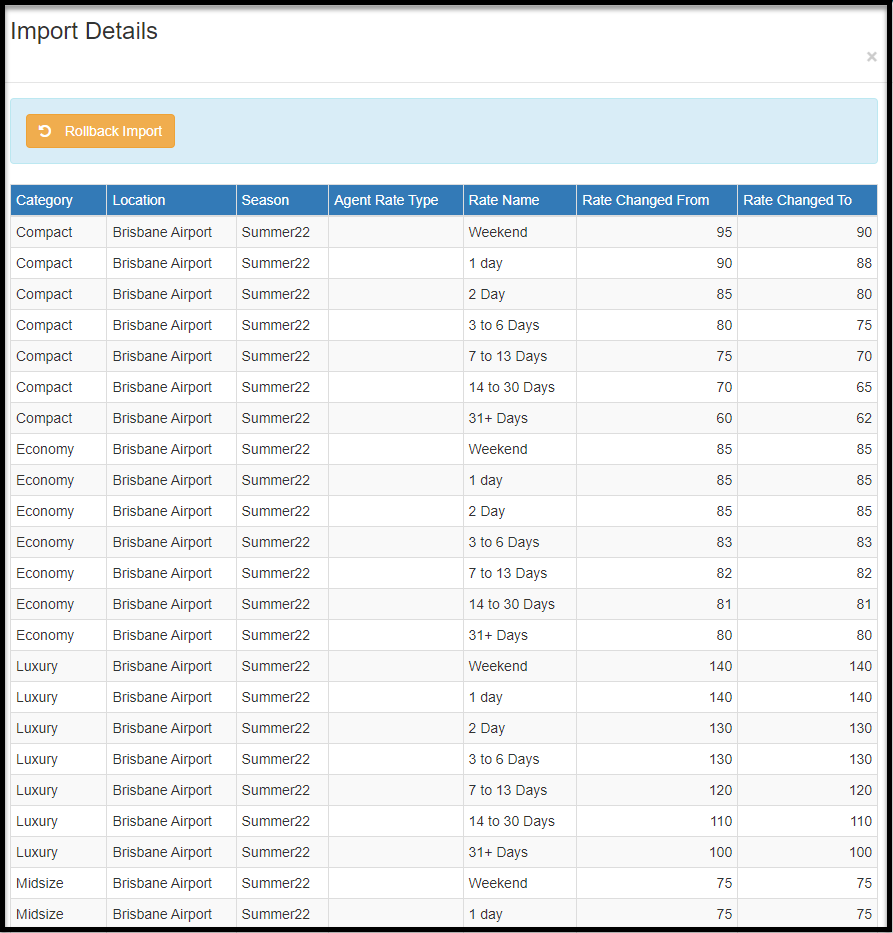Click '1 day' rate name in Luxury row
Image resolution: width=893 pixels, height=933 pixels.
pos(485,697)
